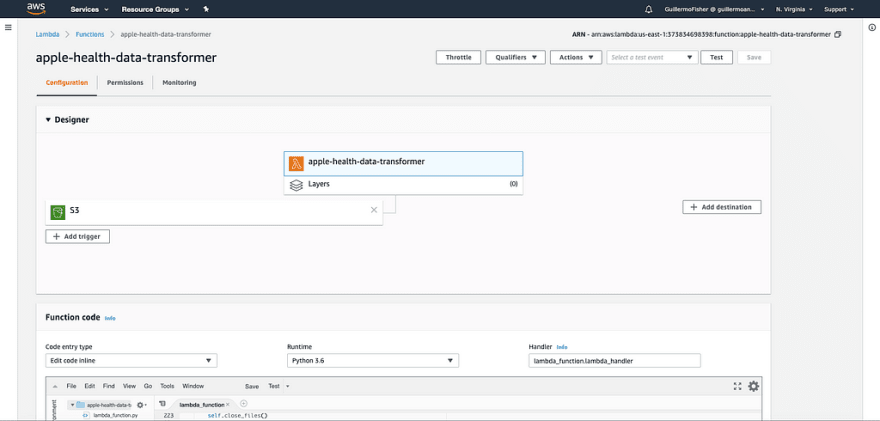This screenshot has width=880, height=421.
Task: Click the tab list icon left of lambda_function
Action: pyautogui.click(x=162, y=404)
